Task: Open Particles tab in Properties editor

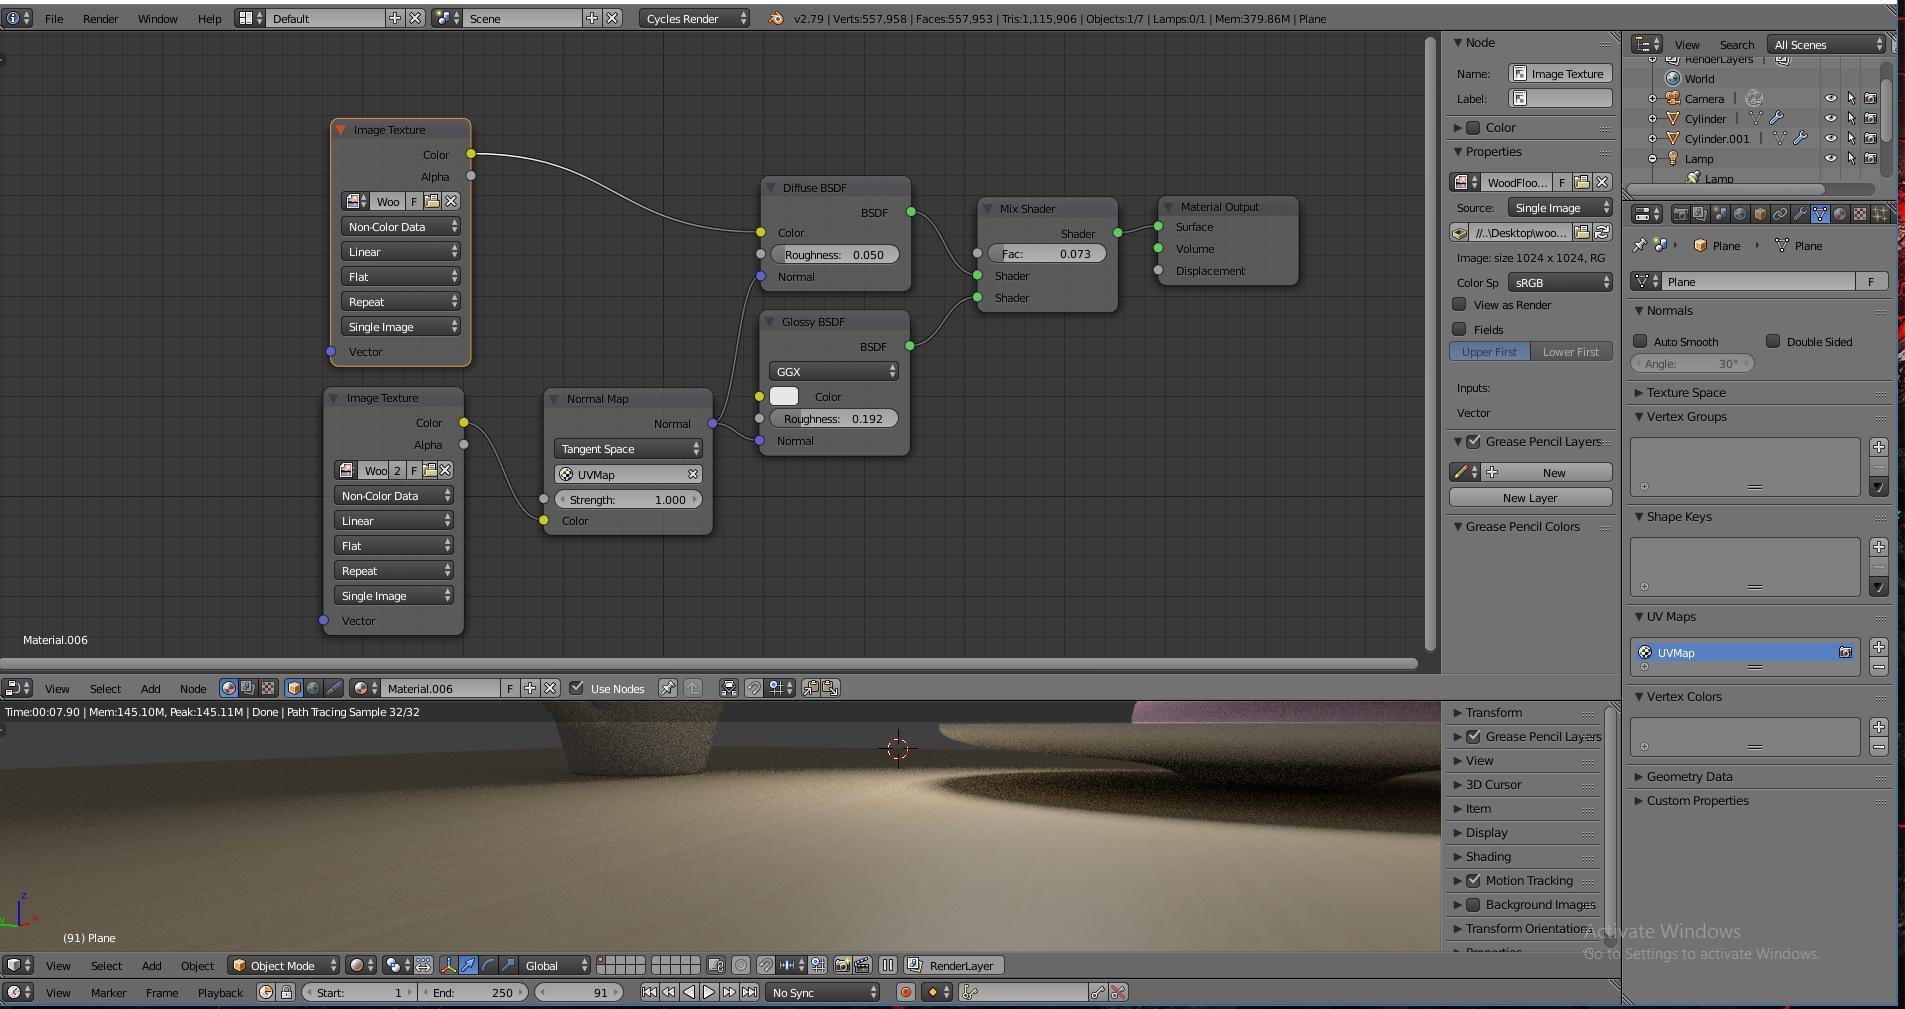Action: 1879,214
